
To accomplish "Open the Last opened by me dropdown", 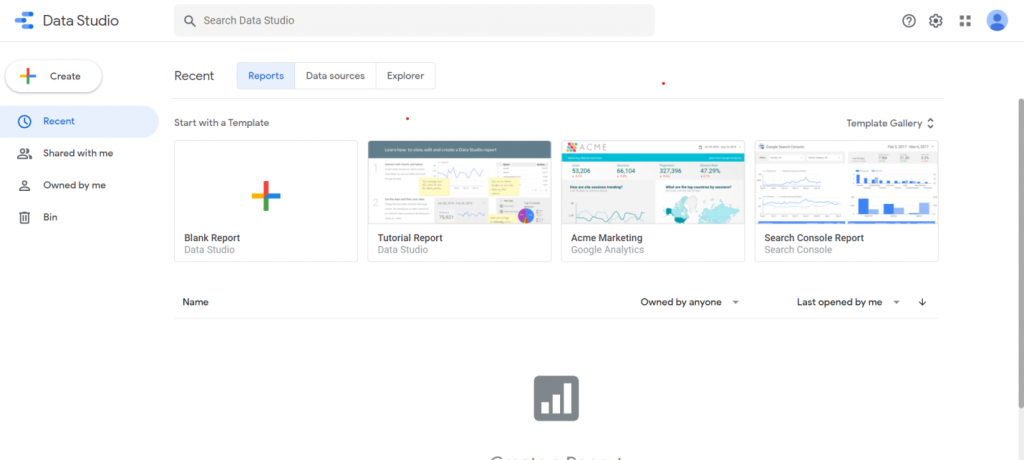I will click(x=848, y=302).
